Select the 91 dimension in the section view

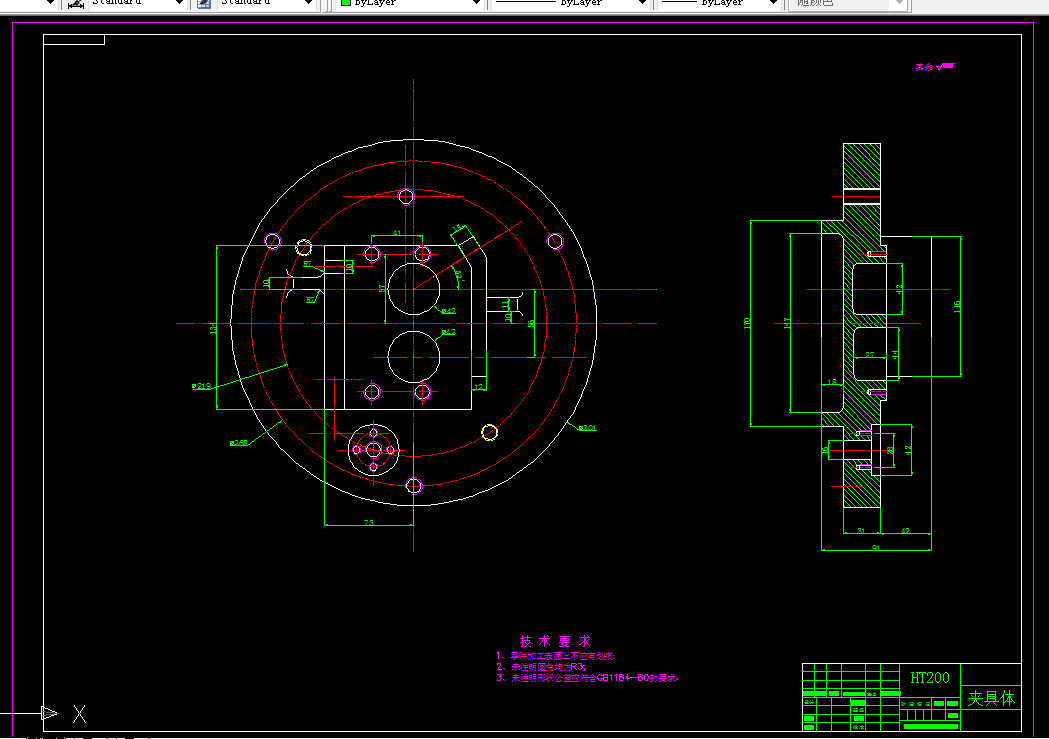[x=876, y=548]
